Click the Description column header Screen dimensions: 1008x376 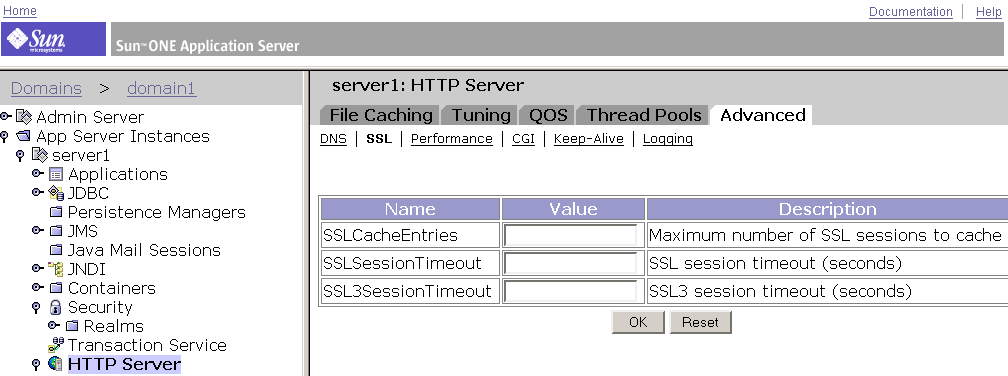click(827, 210)
